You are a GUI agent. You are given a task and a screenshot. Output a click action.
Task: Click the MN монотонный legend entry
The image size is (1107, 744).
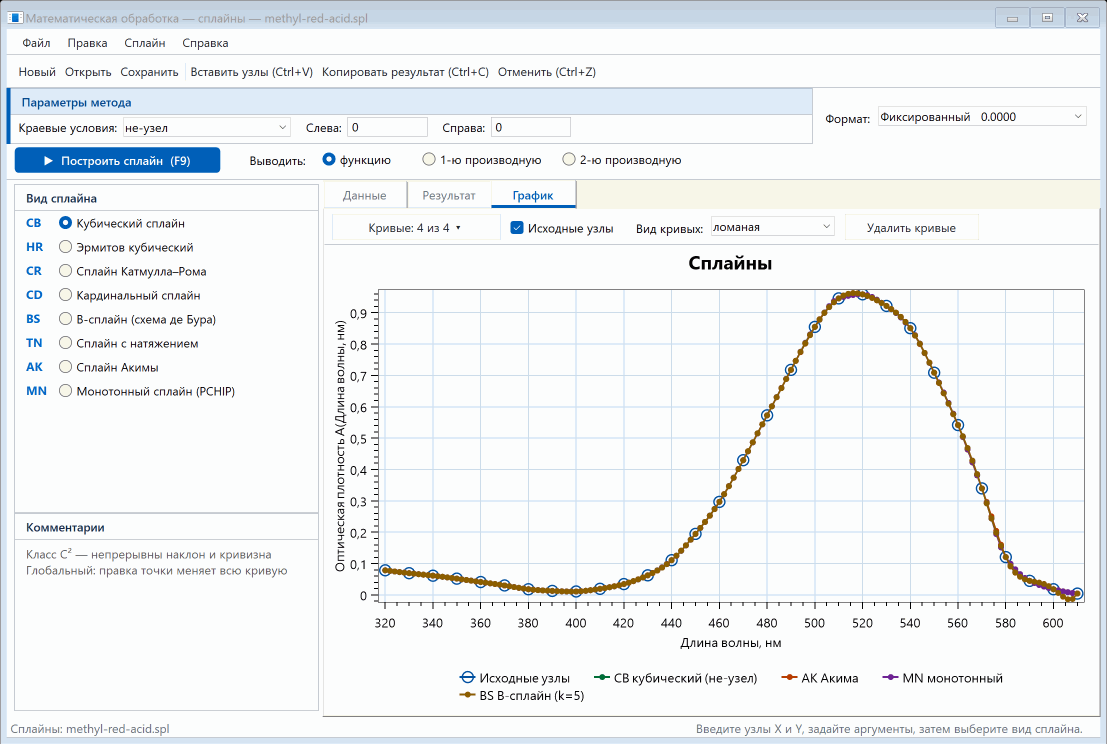943,678
